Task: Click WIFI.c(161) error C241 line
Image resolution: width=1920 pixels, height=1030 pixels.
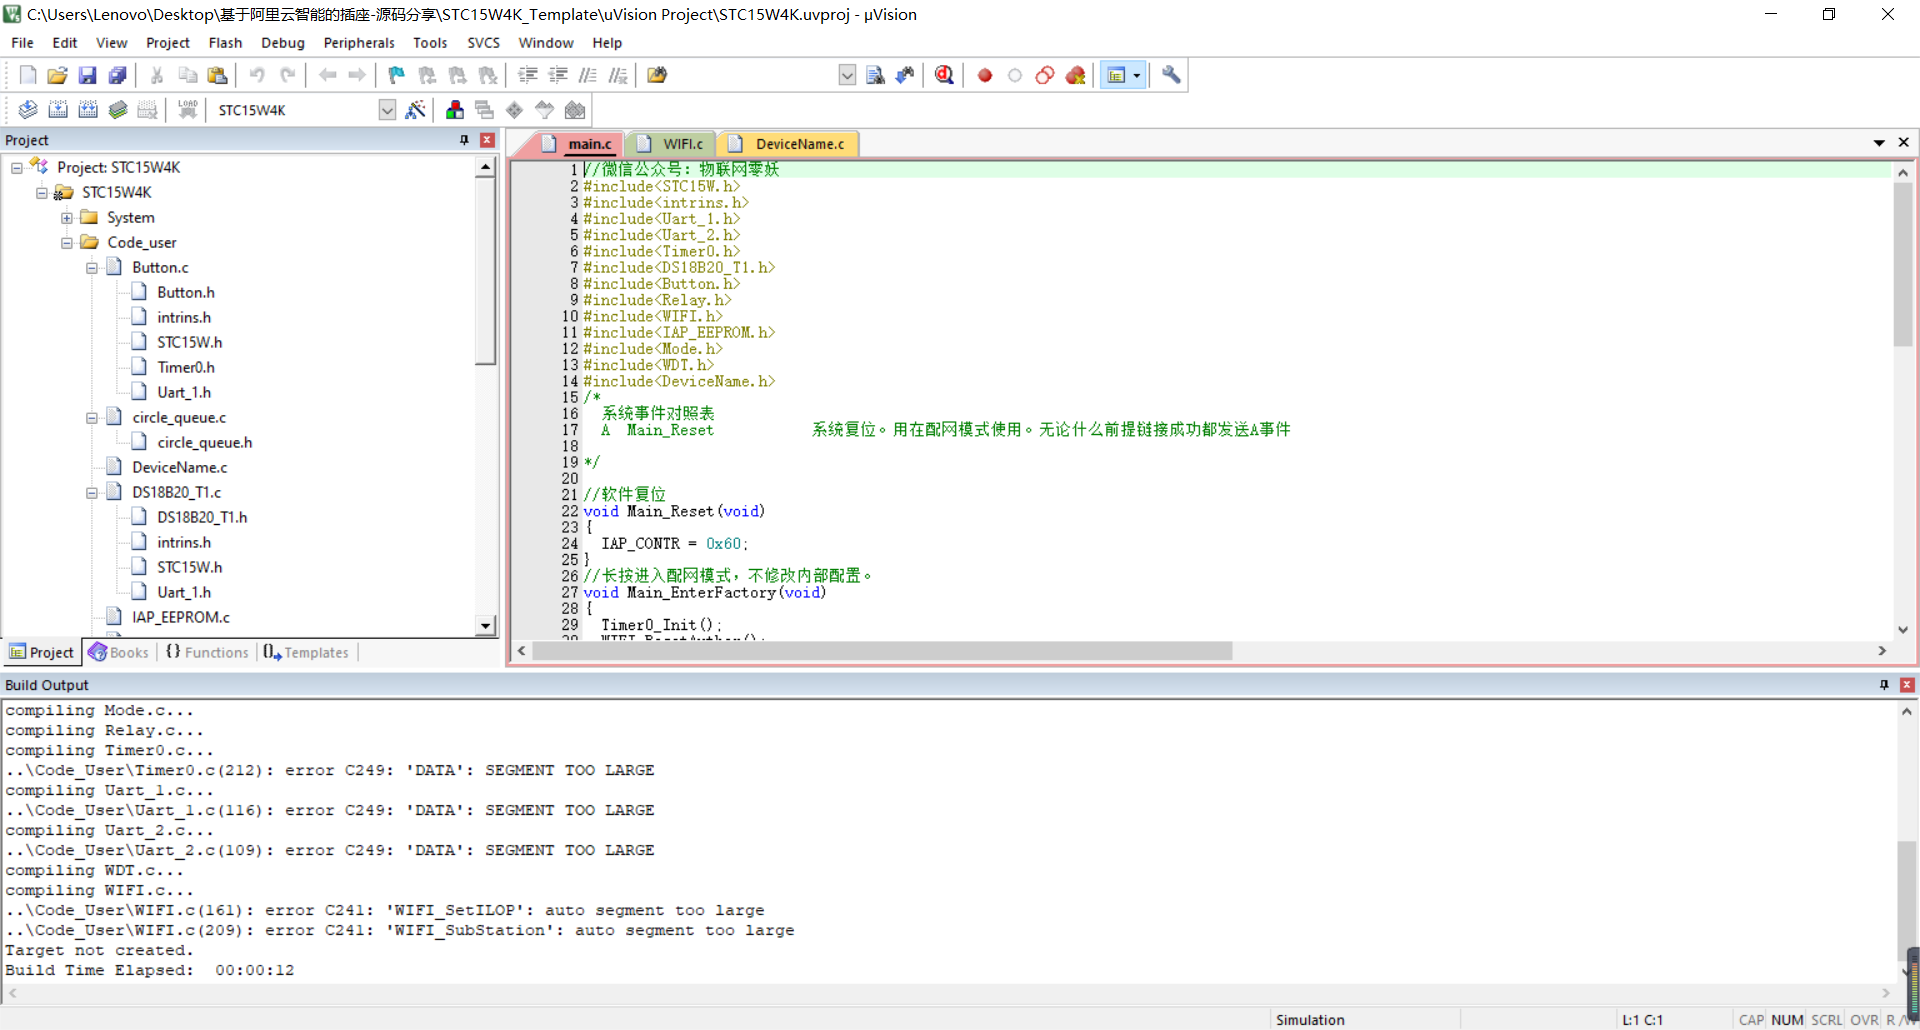Action: click(385, 910)
